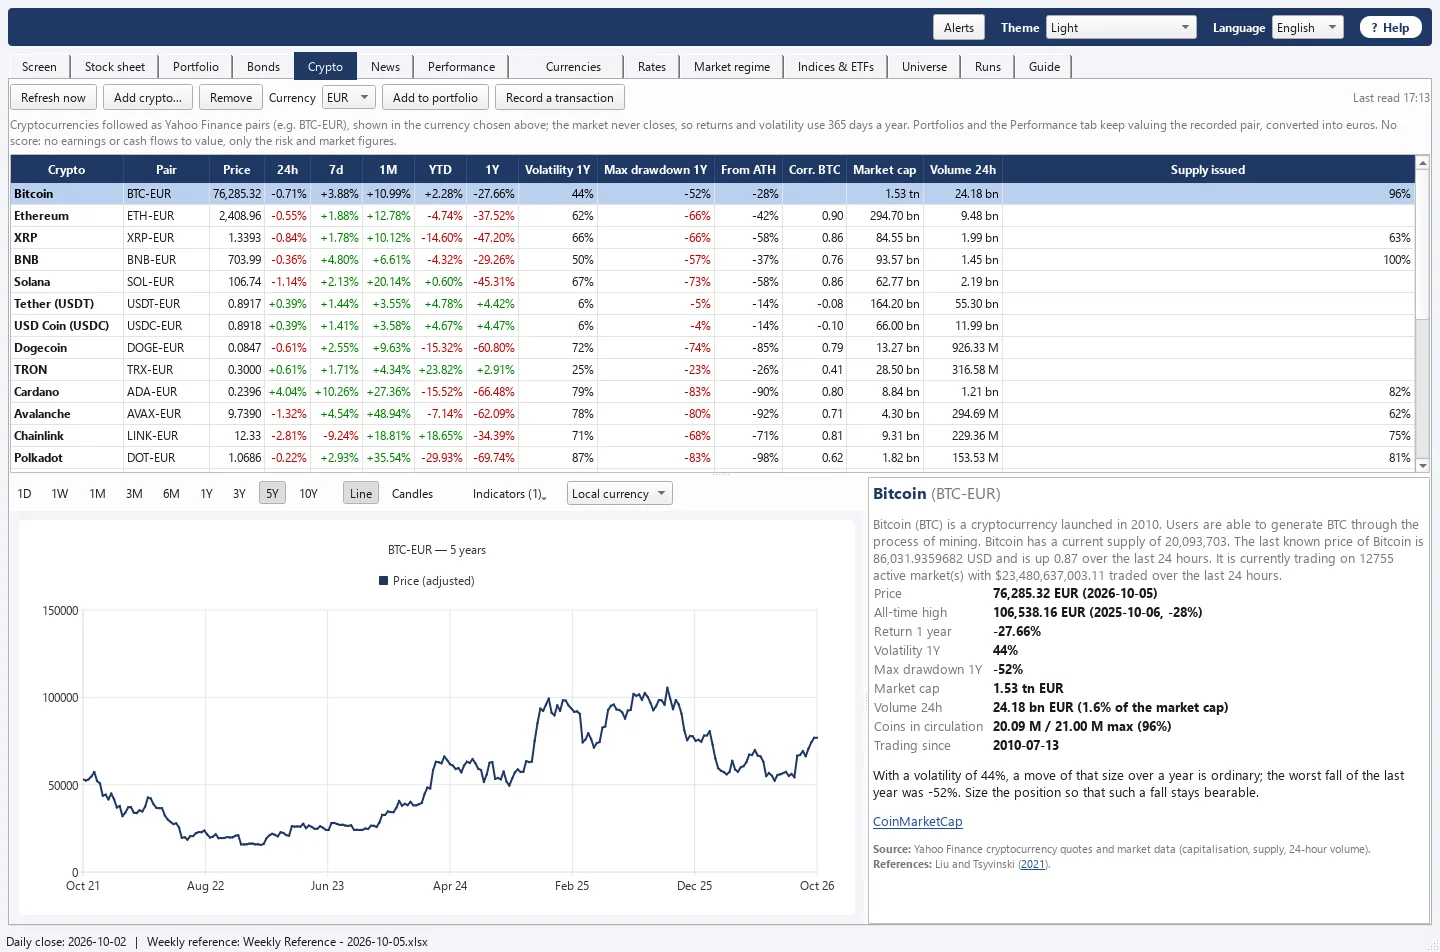The image size is (1440, 952).
Task: Sort by Max drawdown 1Y header
Action: tap(655, 169)
